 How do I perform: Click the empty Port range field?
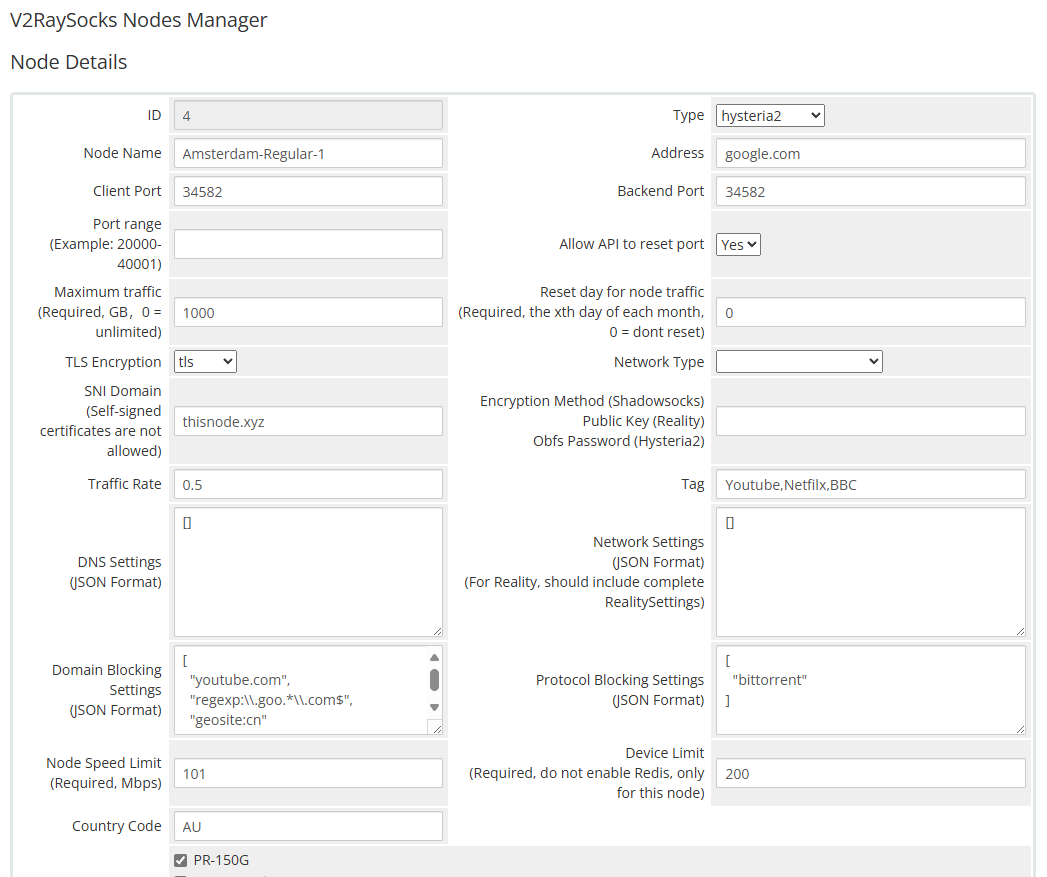[x=308, y=244]
